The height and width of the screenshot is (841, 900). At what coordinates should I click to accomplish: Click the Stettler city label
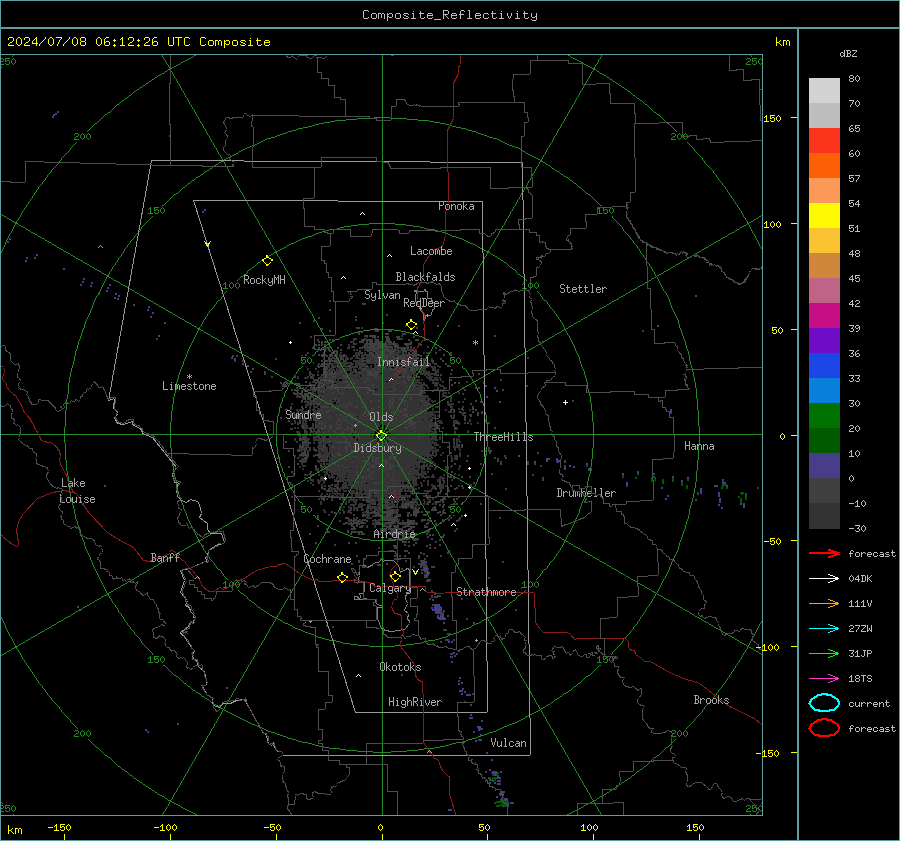click(x=583, y=289)
